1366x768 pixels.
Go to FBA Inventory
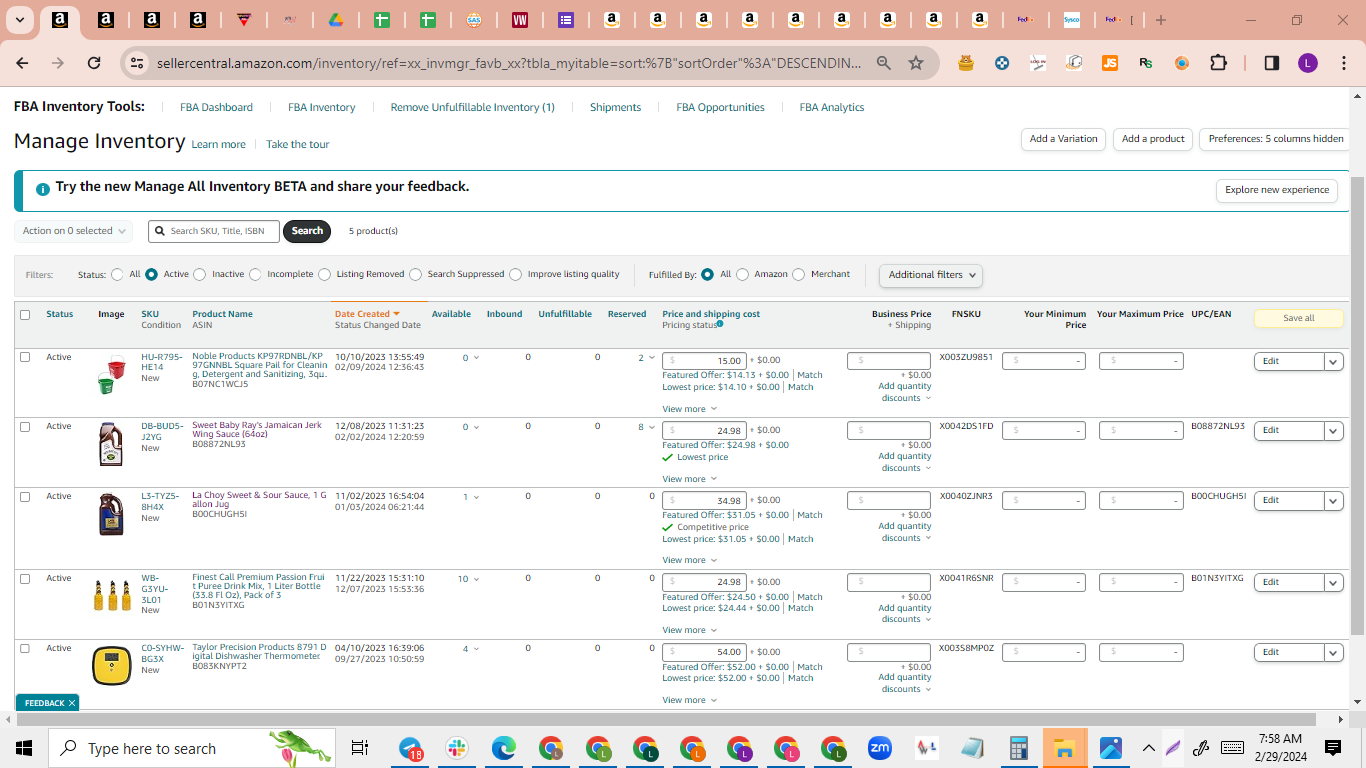321,107
